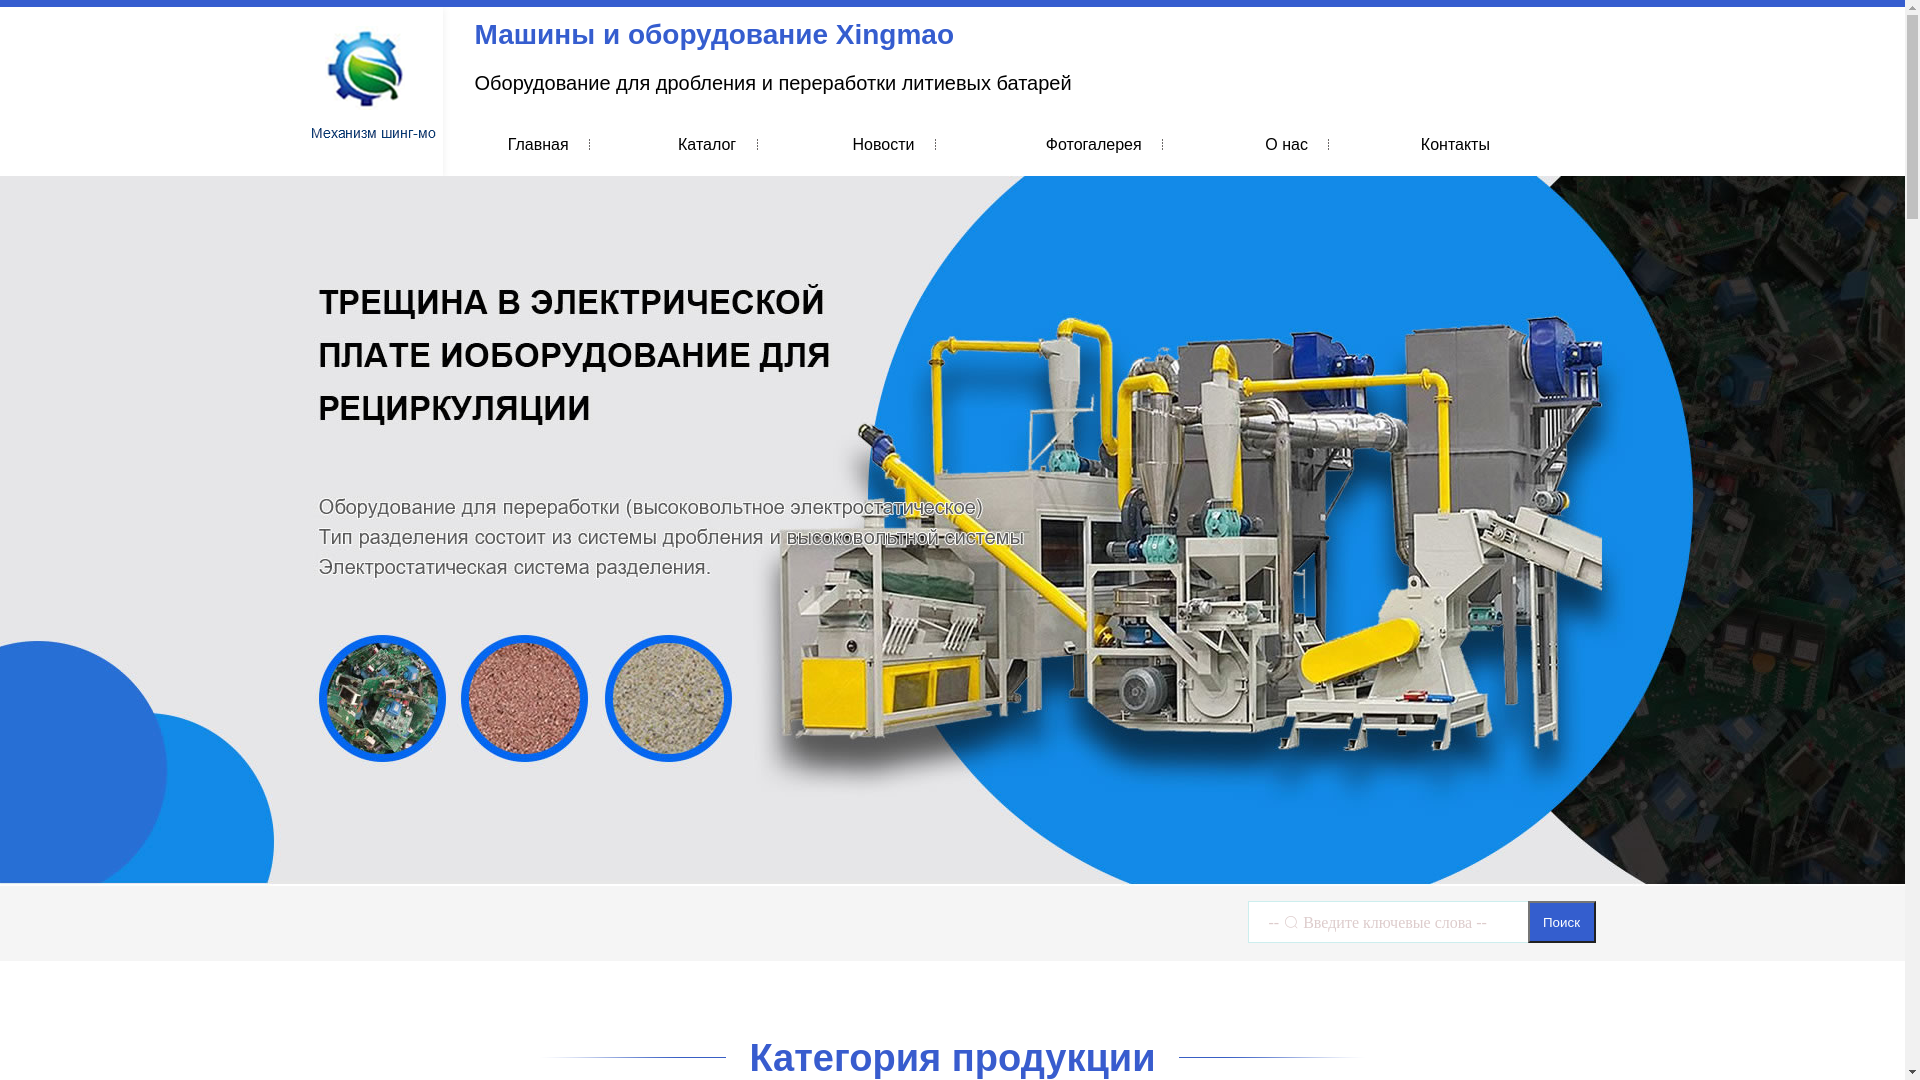The width and height of the screenshot is (1920, 1080).
Task: Click the Категория продукции section heading
Action: coord(952,1057)
